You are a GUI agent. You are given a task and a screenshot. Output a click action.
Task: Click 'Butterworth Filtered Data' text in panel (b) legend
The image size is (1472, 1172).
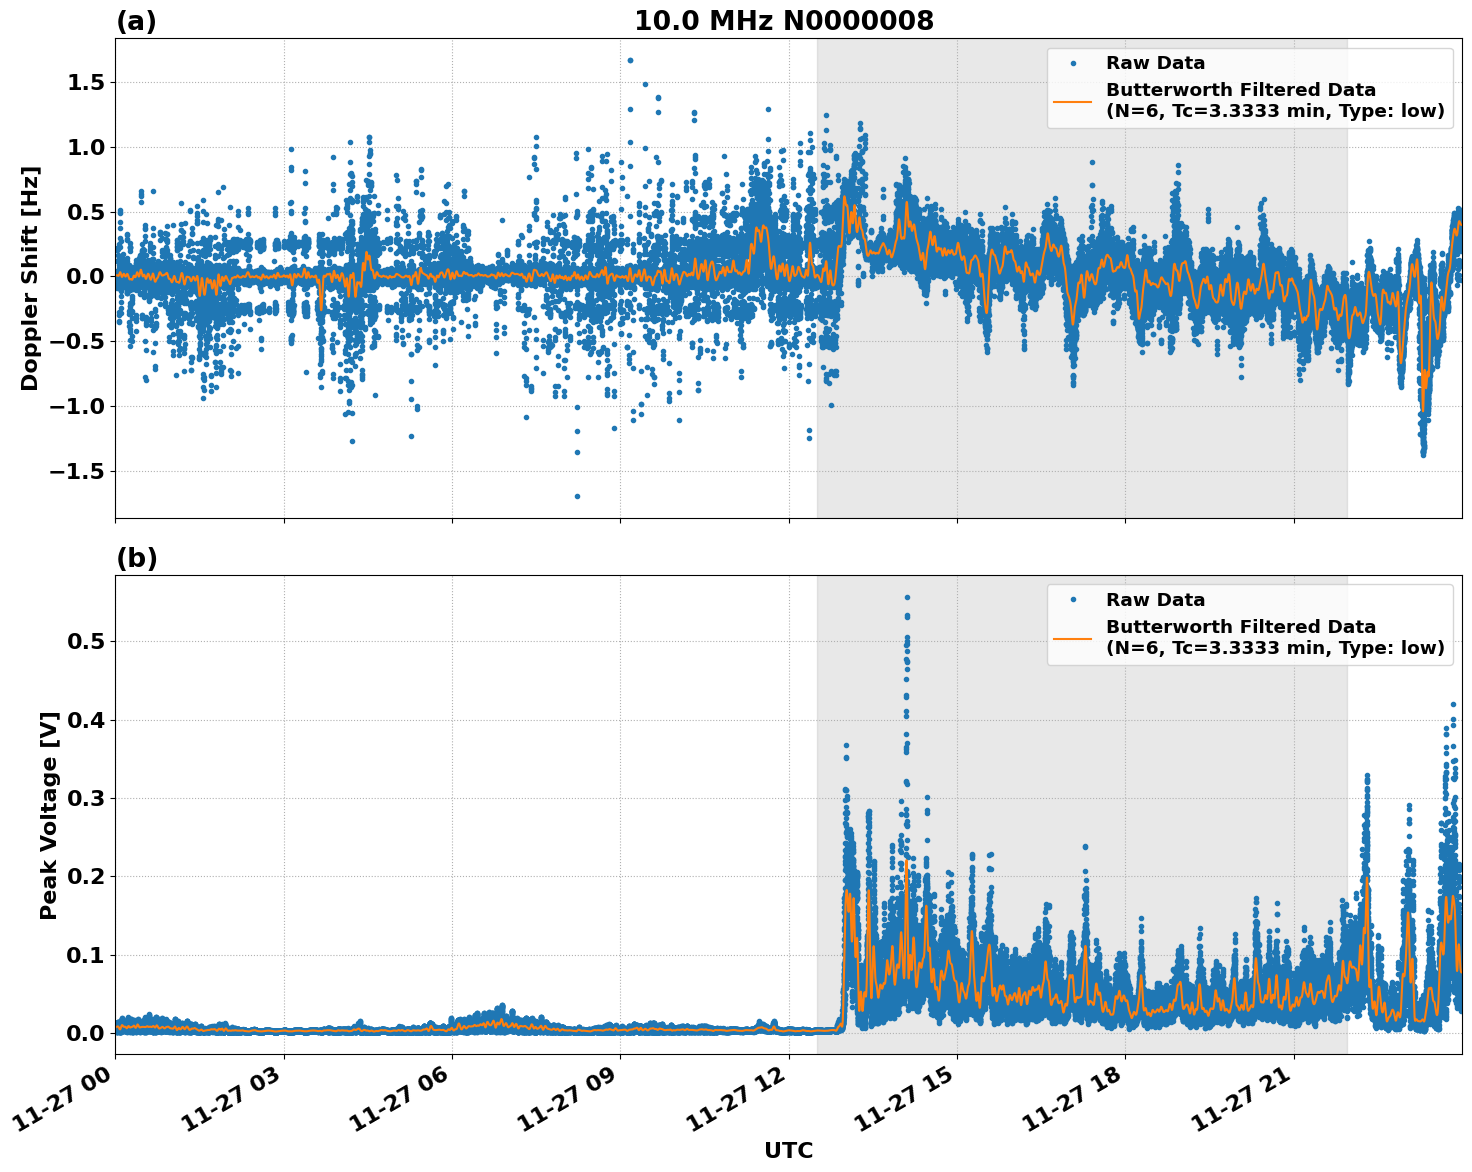(x=1241, y=627)
